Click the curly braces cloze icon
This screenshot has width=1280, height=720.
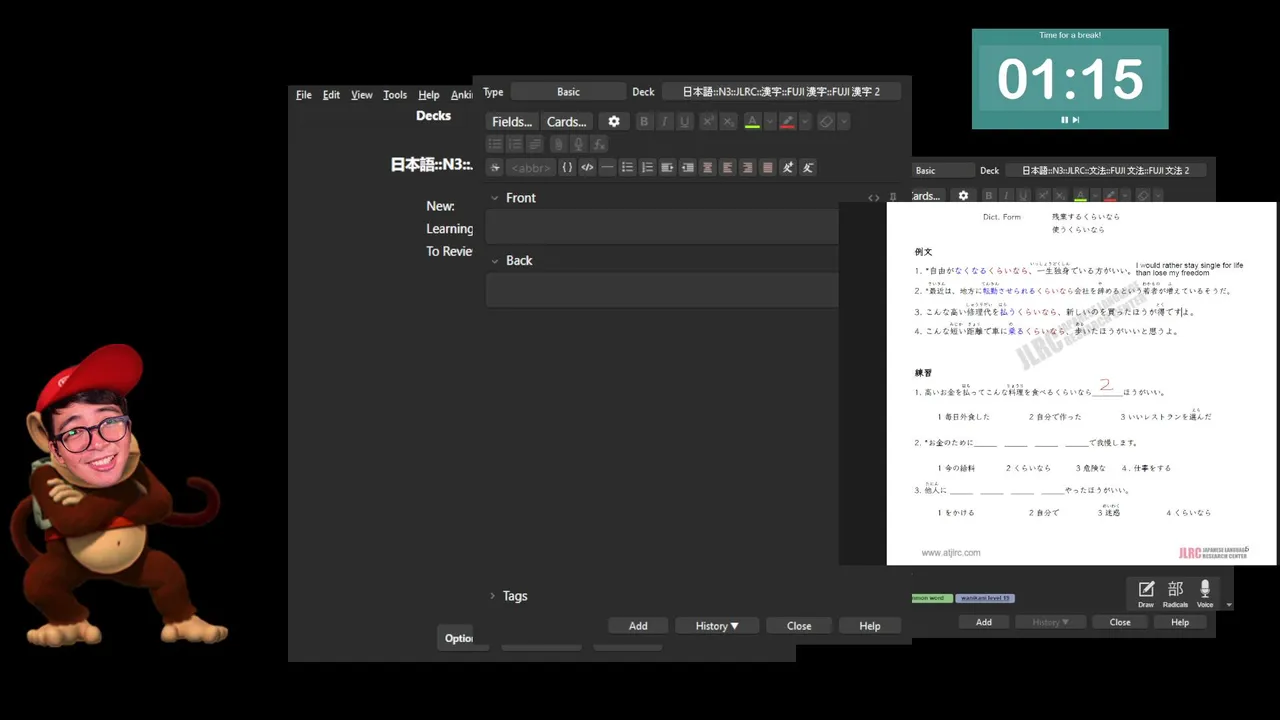pyautogui.click(x=567, y=167)
